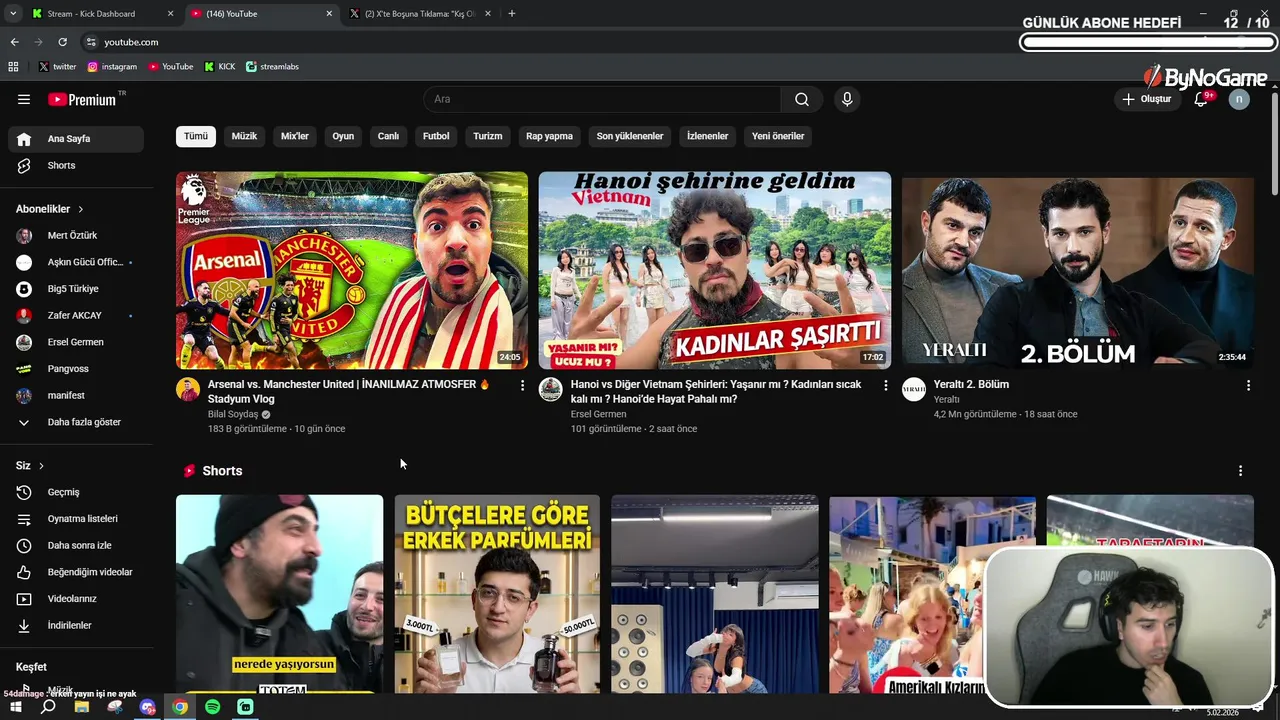Open options for the Arsenal vs. Manchester United video

tap(522, 385)
